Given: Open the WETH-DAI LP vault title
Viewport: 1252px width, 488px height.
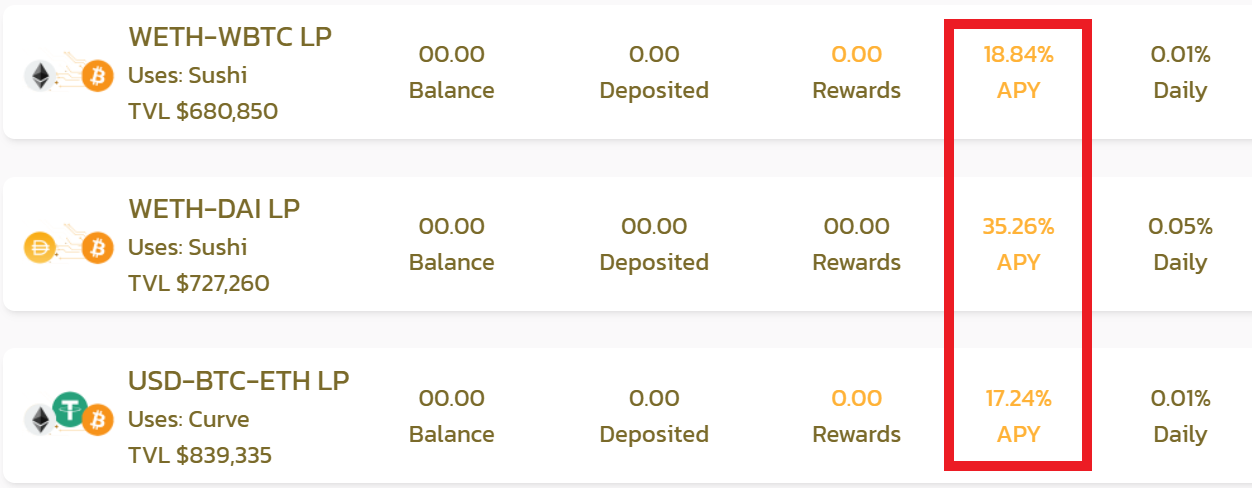Looking at the screenshot, I should (x=214, y=208).
